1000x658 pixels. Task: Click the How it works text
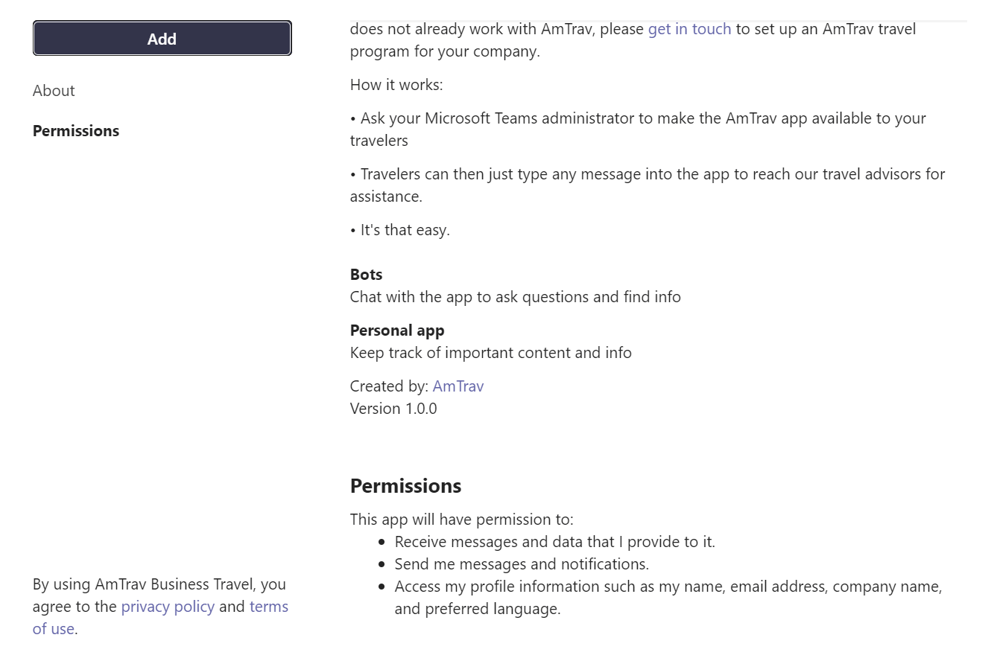click(x=395, y=84)
